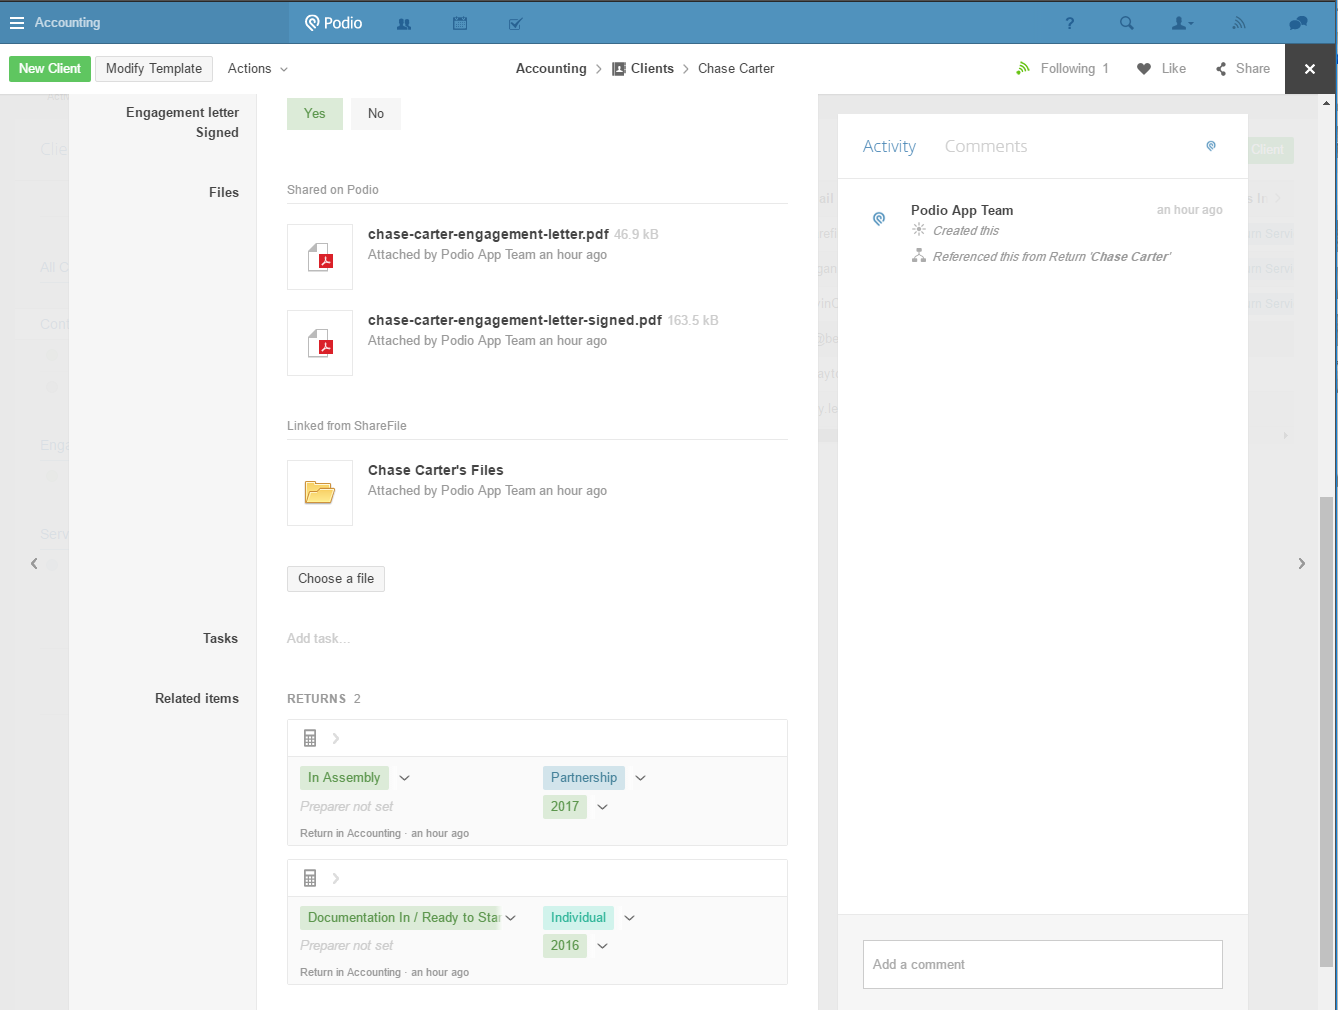Open the contacts people icon in header

click(x=404, y=23)
